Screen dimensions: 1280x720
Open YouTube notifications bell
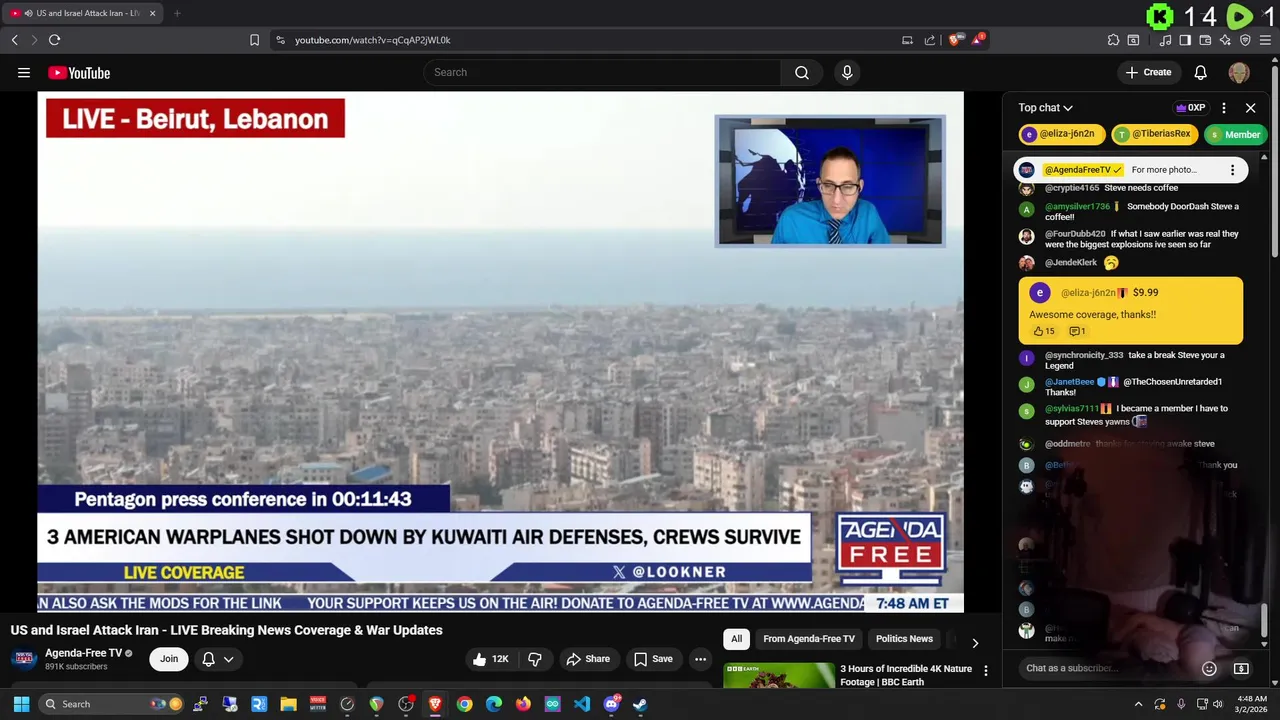1201,72
